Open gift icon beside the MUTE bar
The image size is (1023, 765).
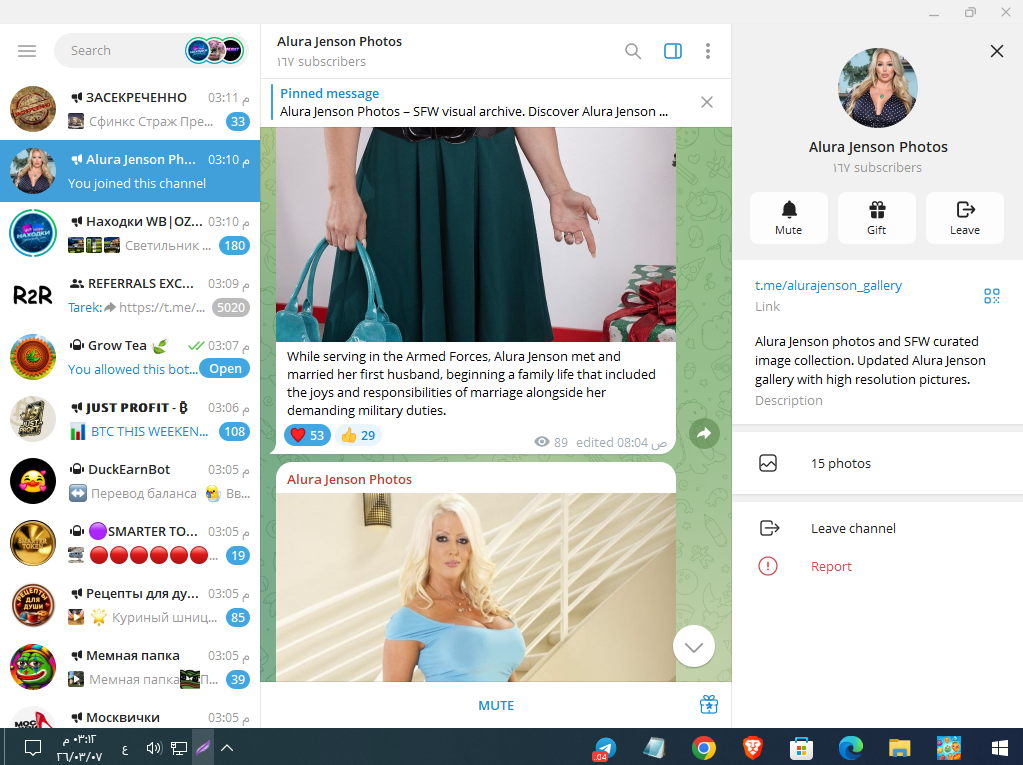click(x=709, y=705)
